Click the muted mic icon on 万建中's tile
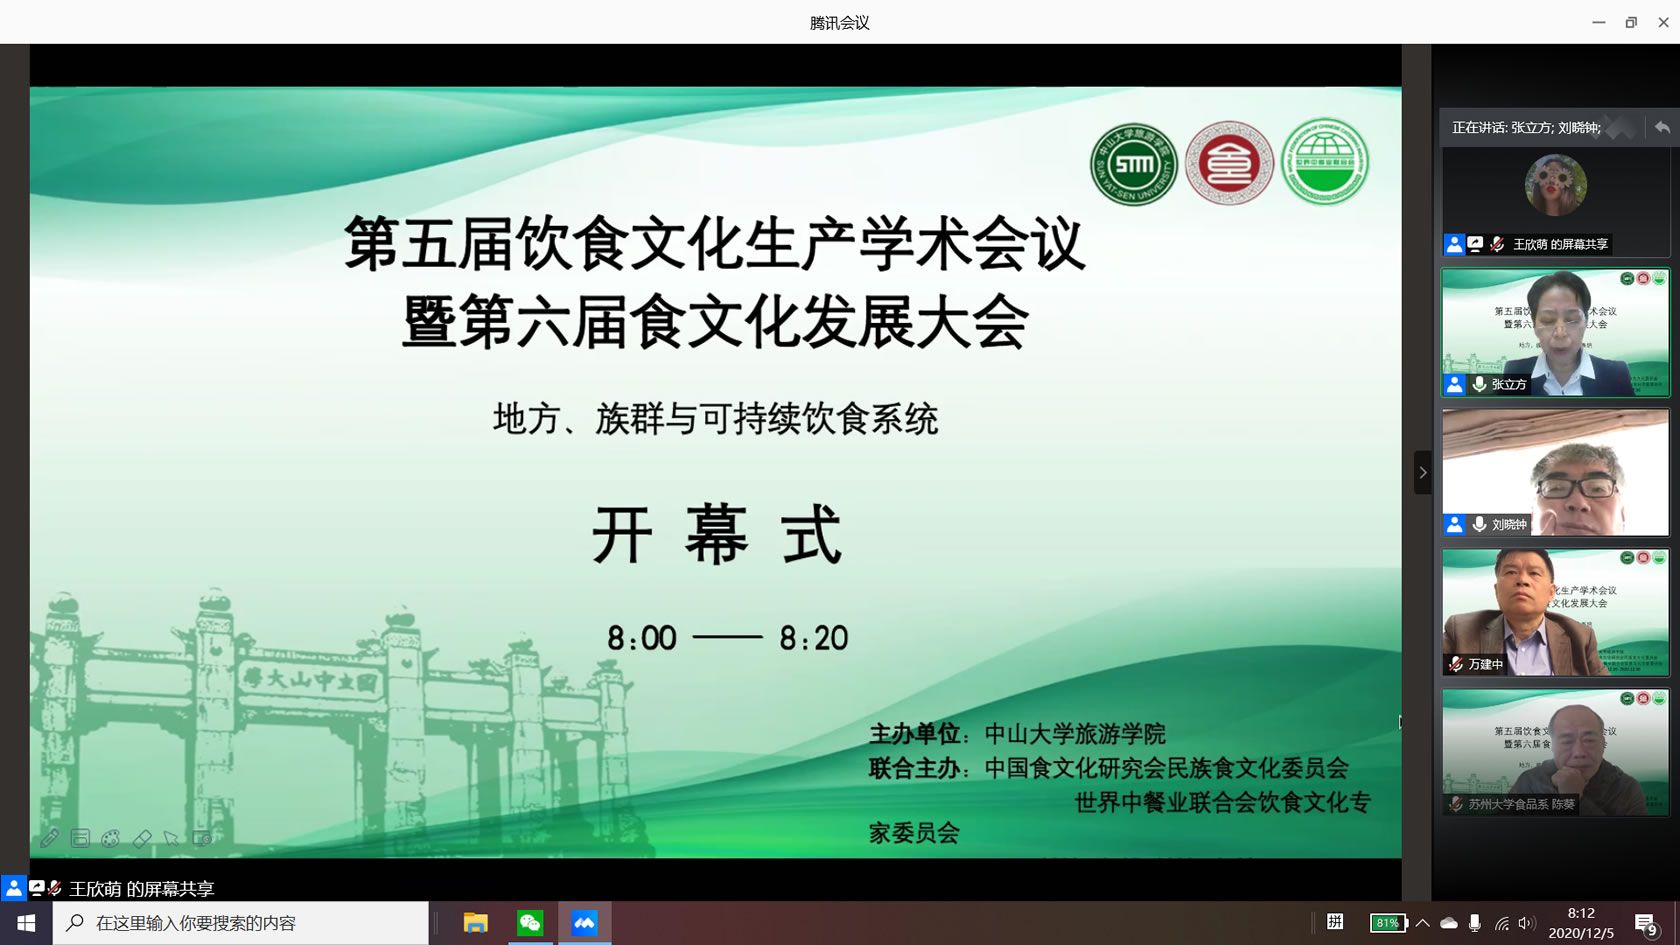 [1455, 664]
